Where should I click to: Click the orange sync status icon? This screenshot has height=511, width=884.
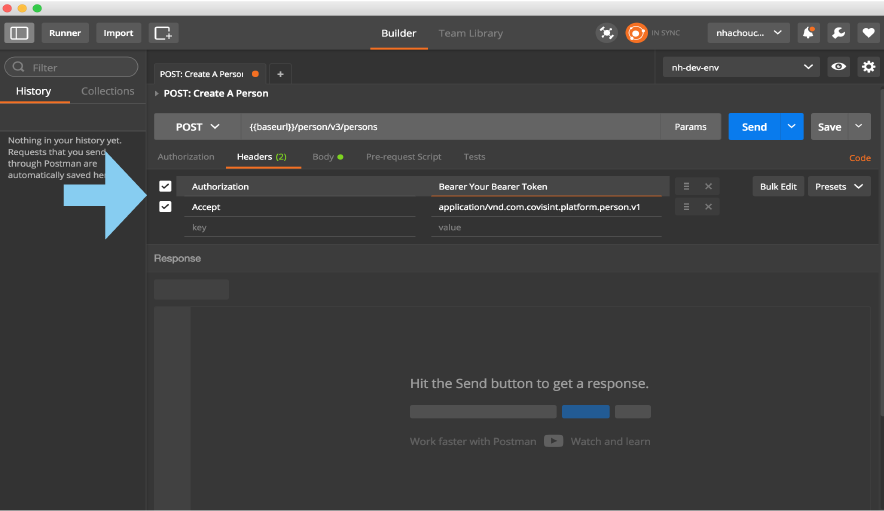pyautogui.click(x=636, y=33)
